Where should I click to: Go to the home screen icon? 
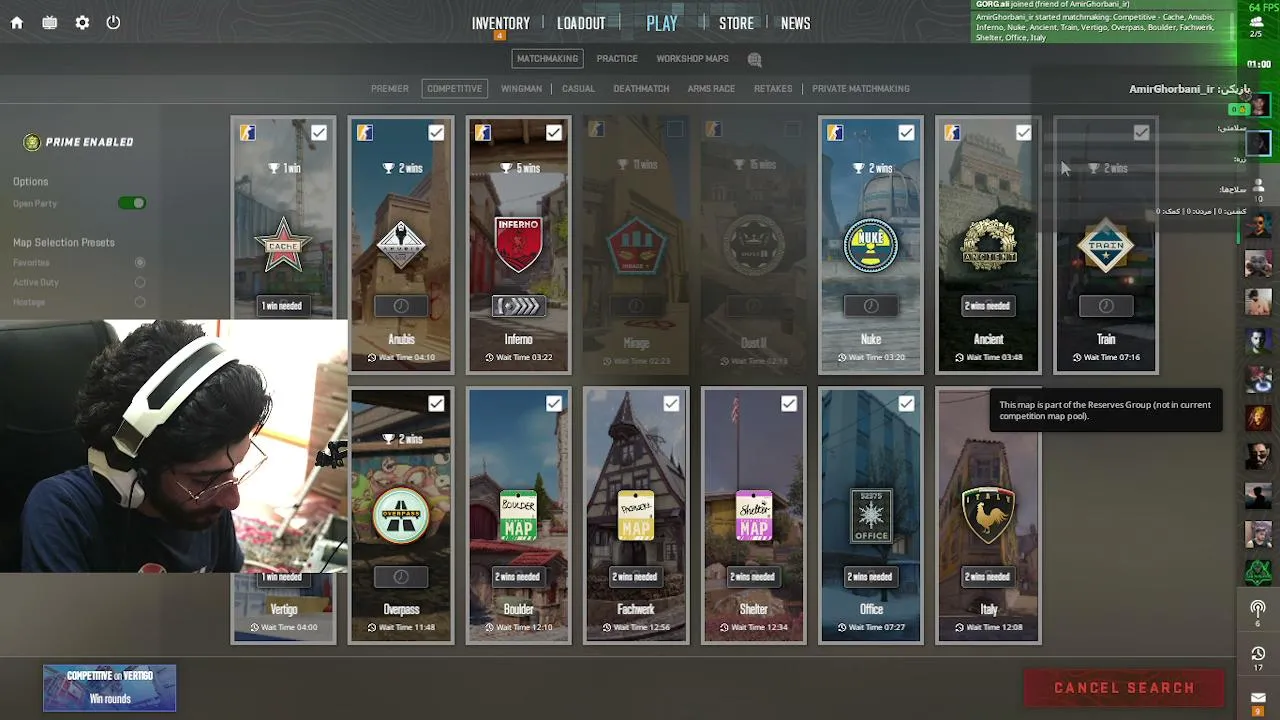(x=17, y=23)
